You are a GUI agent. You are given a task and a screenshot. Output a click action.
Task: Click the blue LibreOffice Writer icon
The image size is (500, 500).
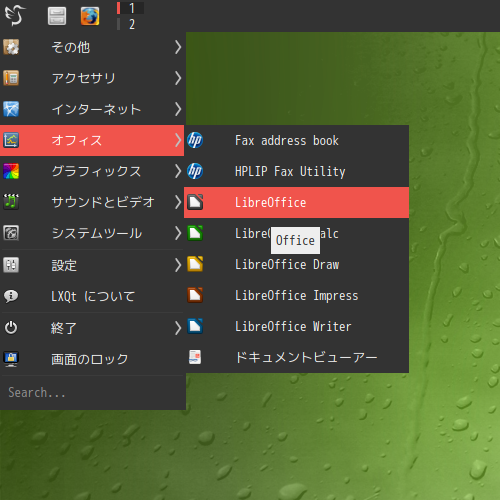click(195, 326)
